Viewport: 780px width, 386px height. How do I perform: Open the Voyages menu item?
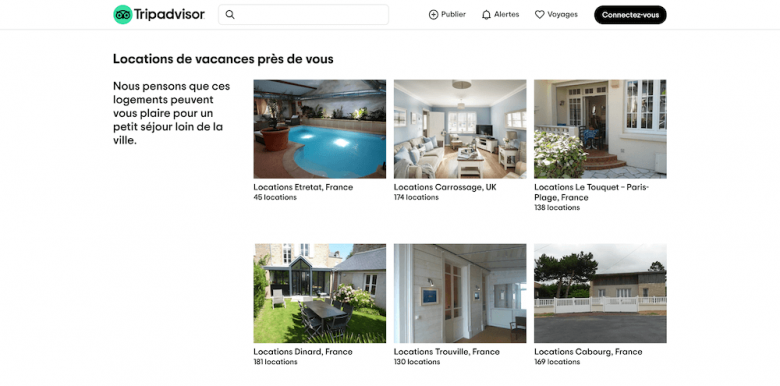pos(556,15)
